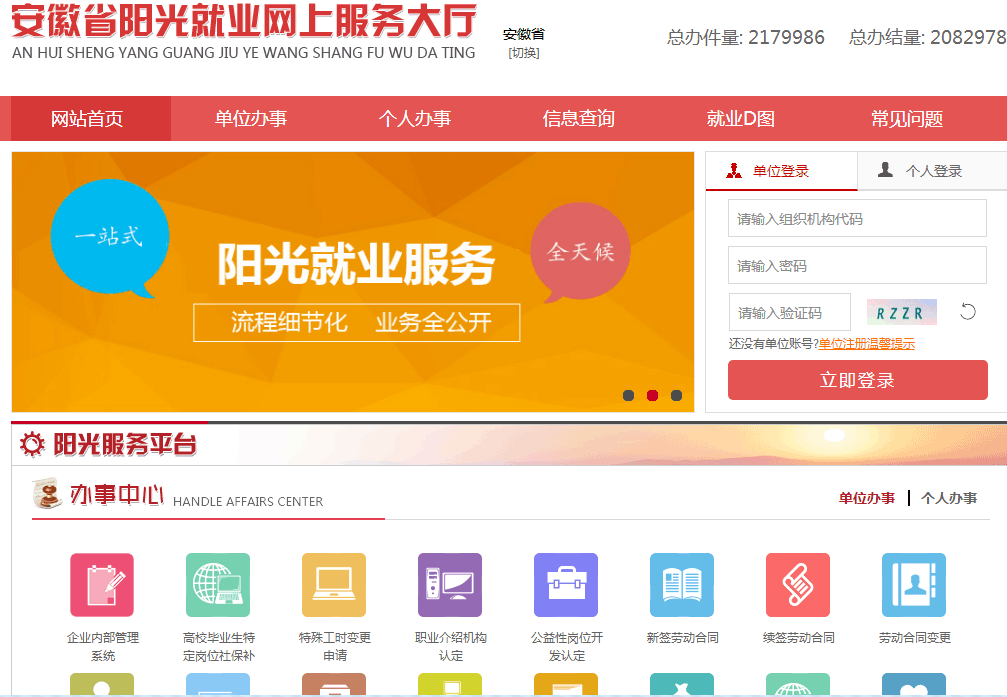Image resolution: width=1007 pixels, height=697 pixels.
Task: Toggle 个人办事 in 办事中心 header
Action: pyautogui.click(x=948, y=498)
